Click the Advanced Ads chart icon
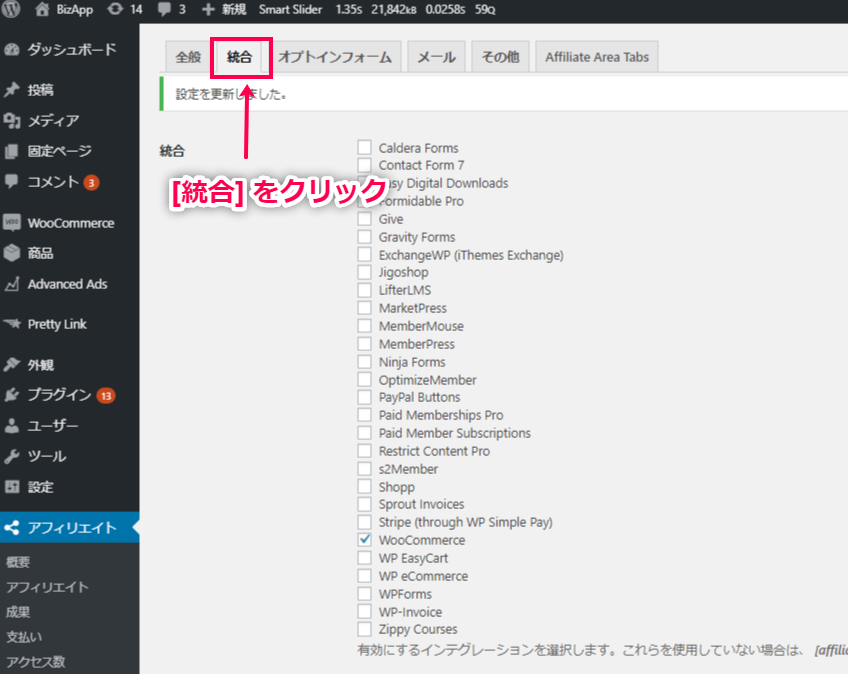Image resolution: width=848 pixels, height=674 pixels. 12,284
